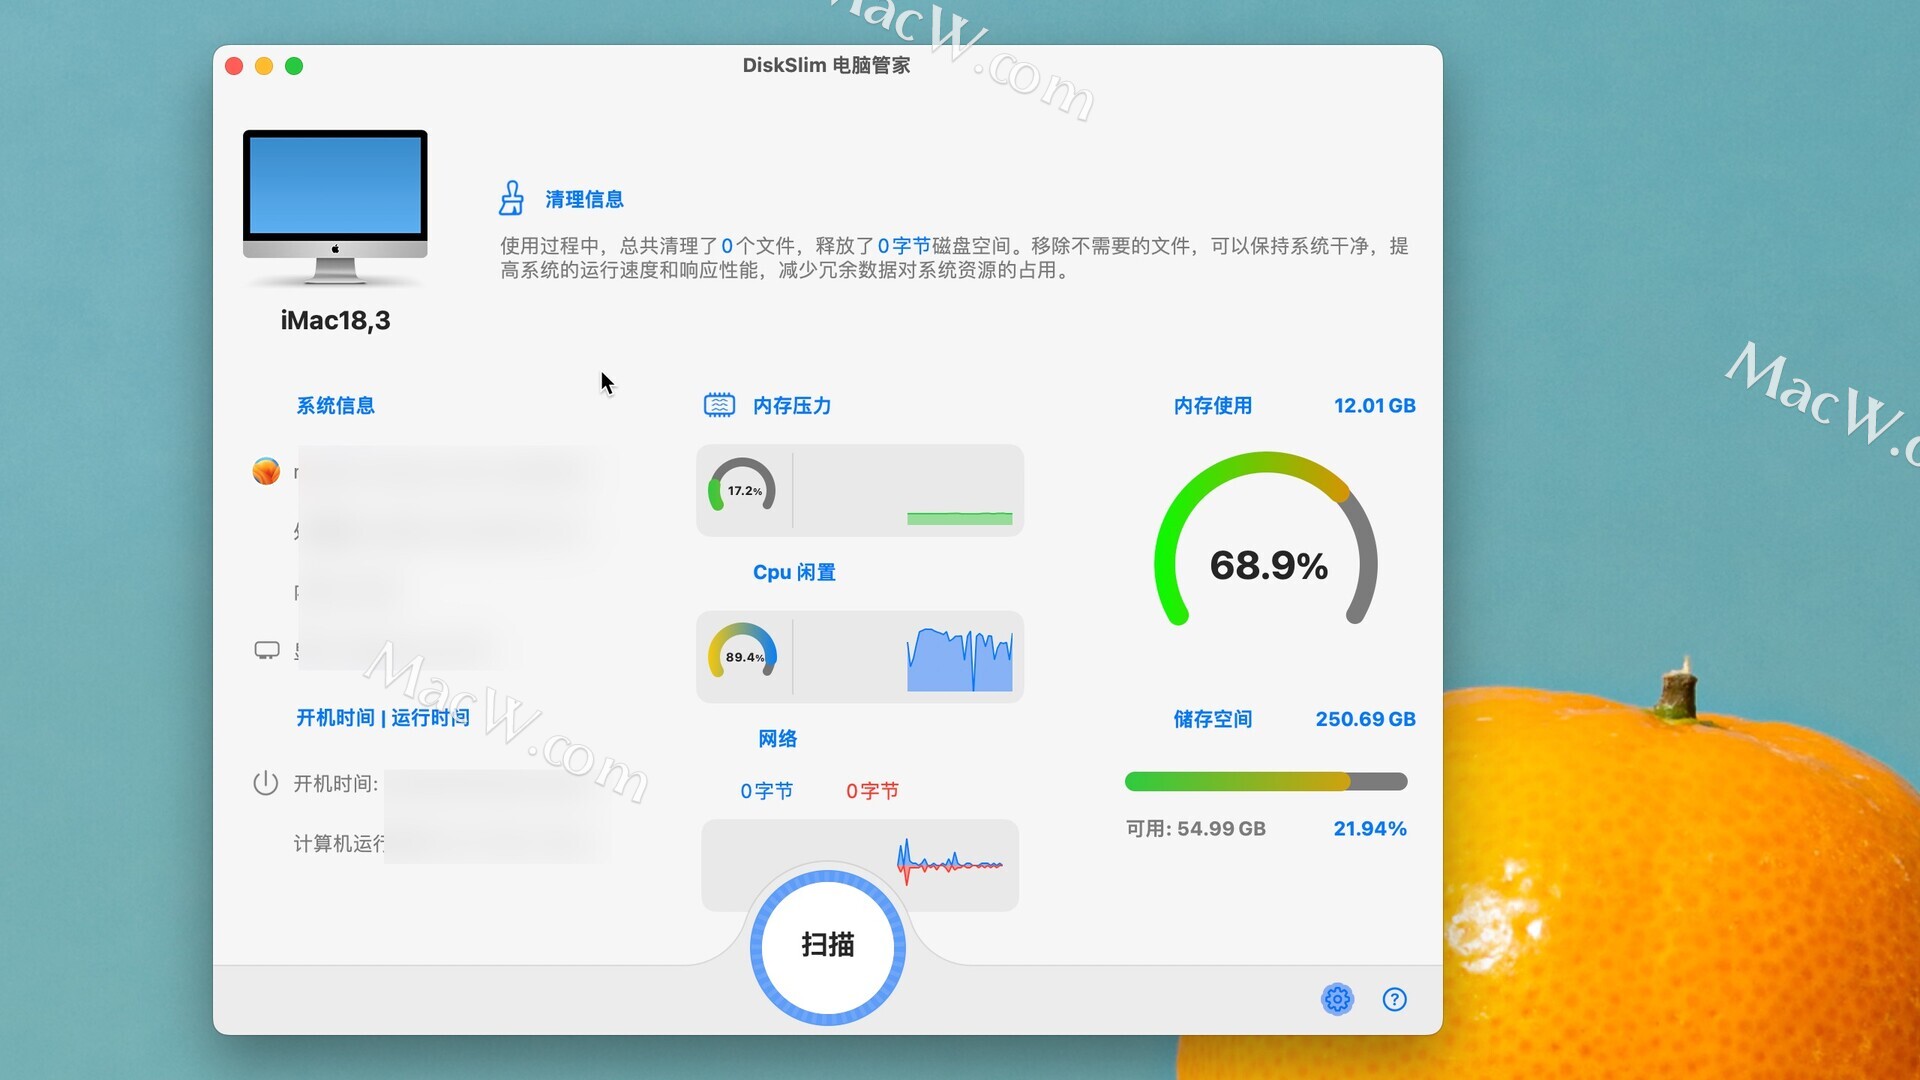
Task: Click the blue 0字节 download value
Action: [x=766, y=791]
